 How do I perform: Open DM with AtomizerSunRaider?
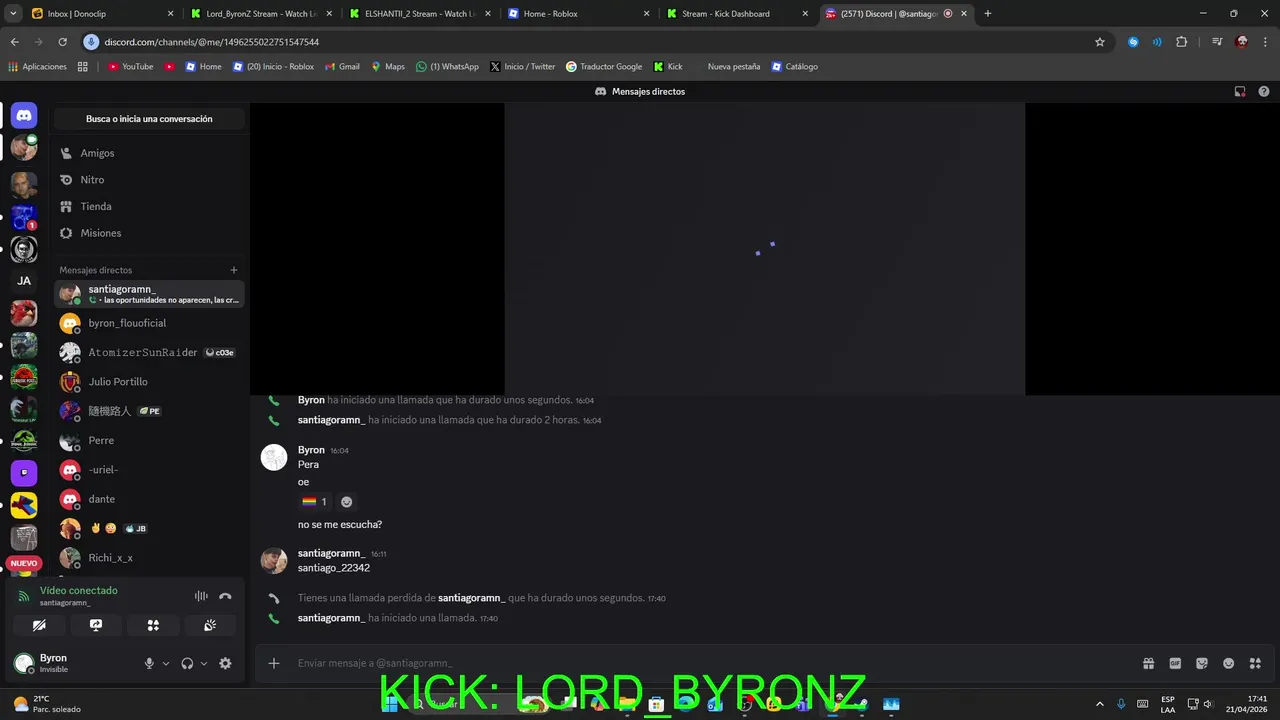click(x=149, y=352)
